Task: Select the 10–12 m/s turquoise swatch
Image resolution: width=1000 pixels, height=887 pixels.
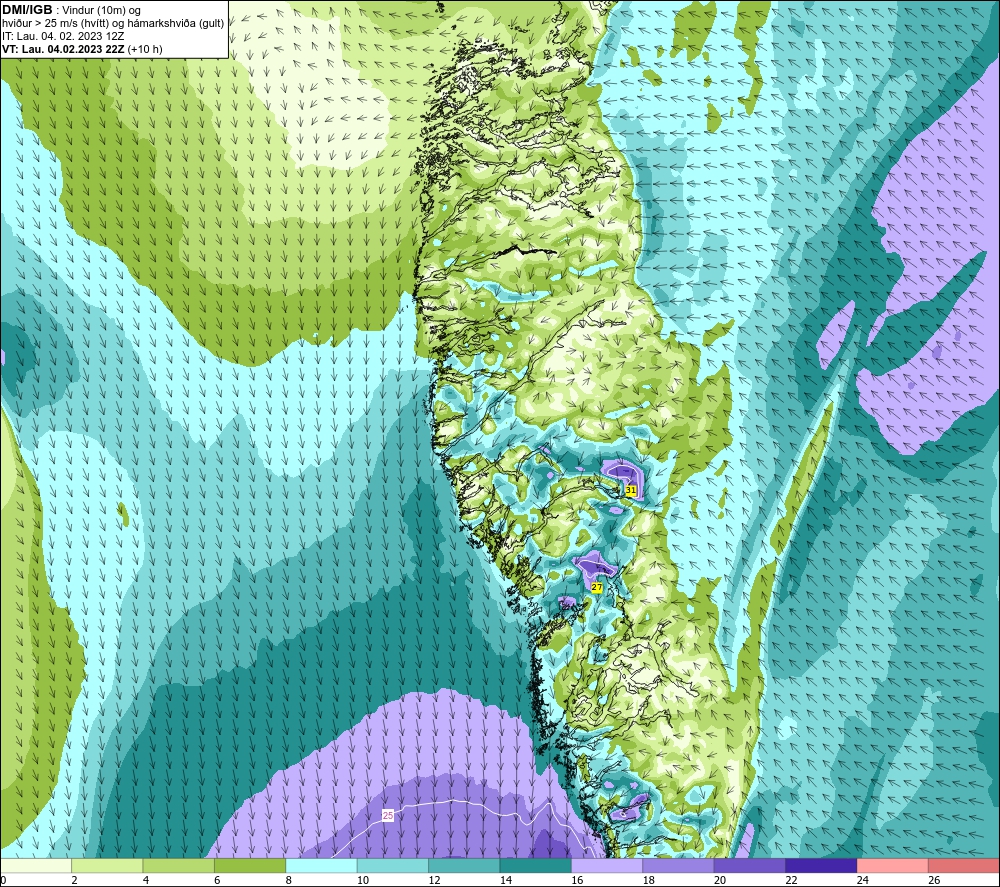Action: coord(393,865)
